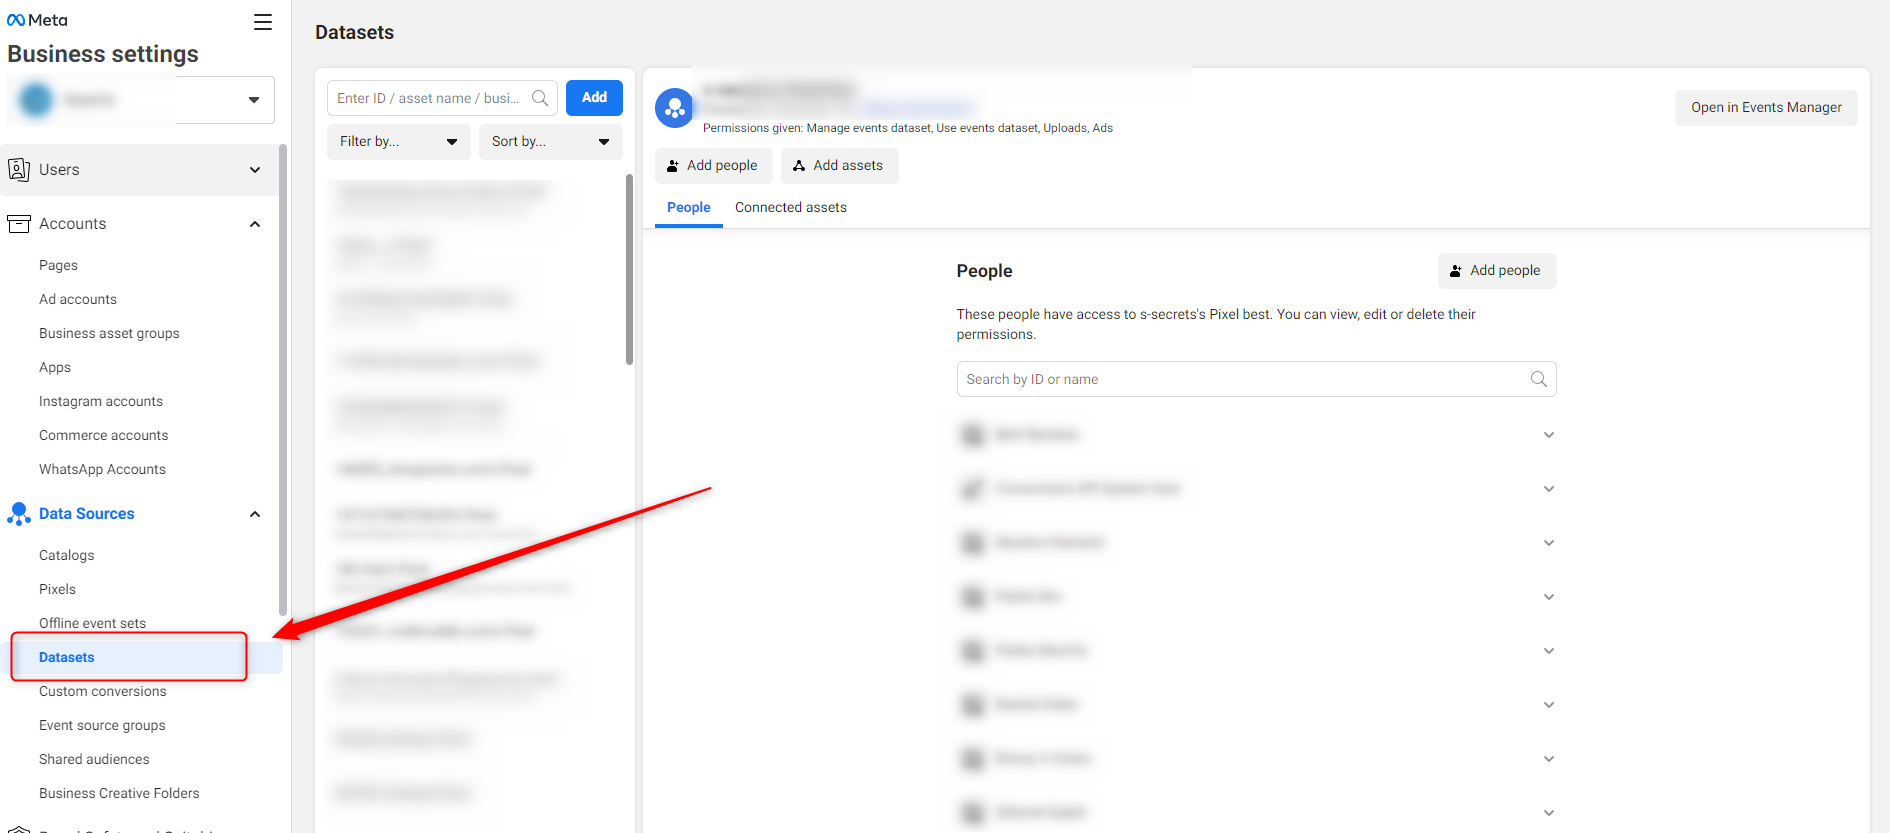Expand the first person's permissions chevron
The height and width of the screenshot is (833, 1890).
pos(1548,435)
